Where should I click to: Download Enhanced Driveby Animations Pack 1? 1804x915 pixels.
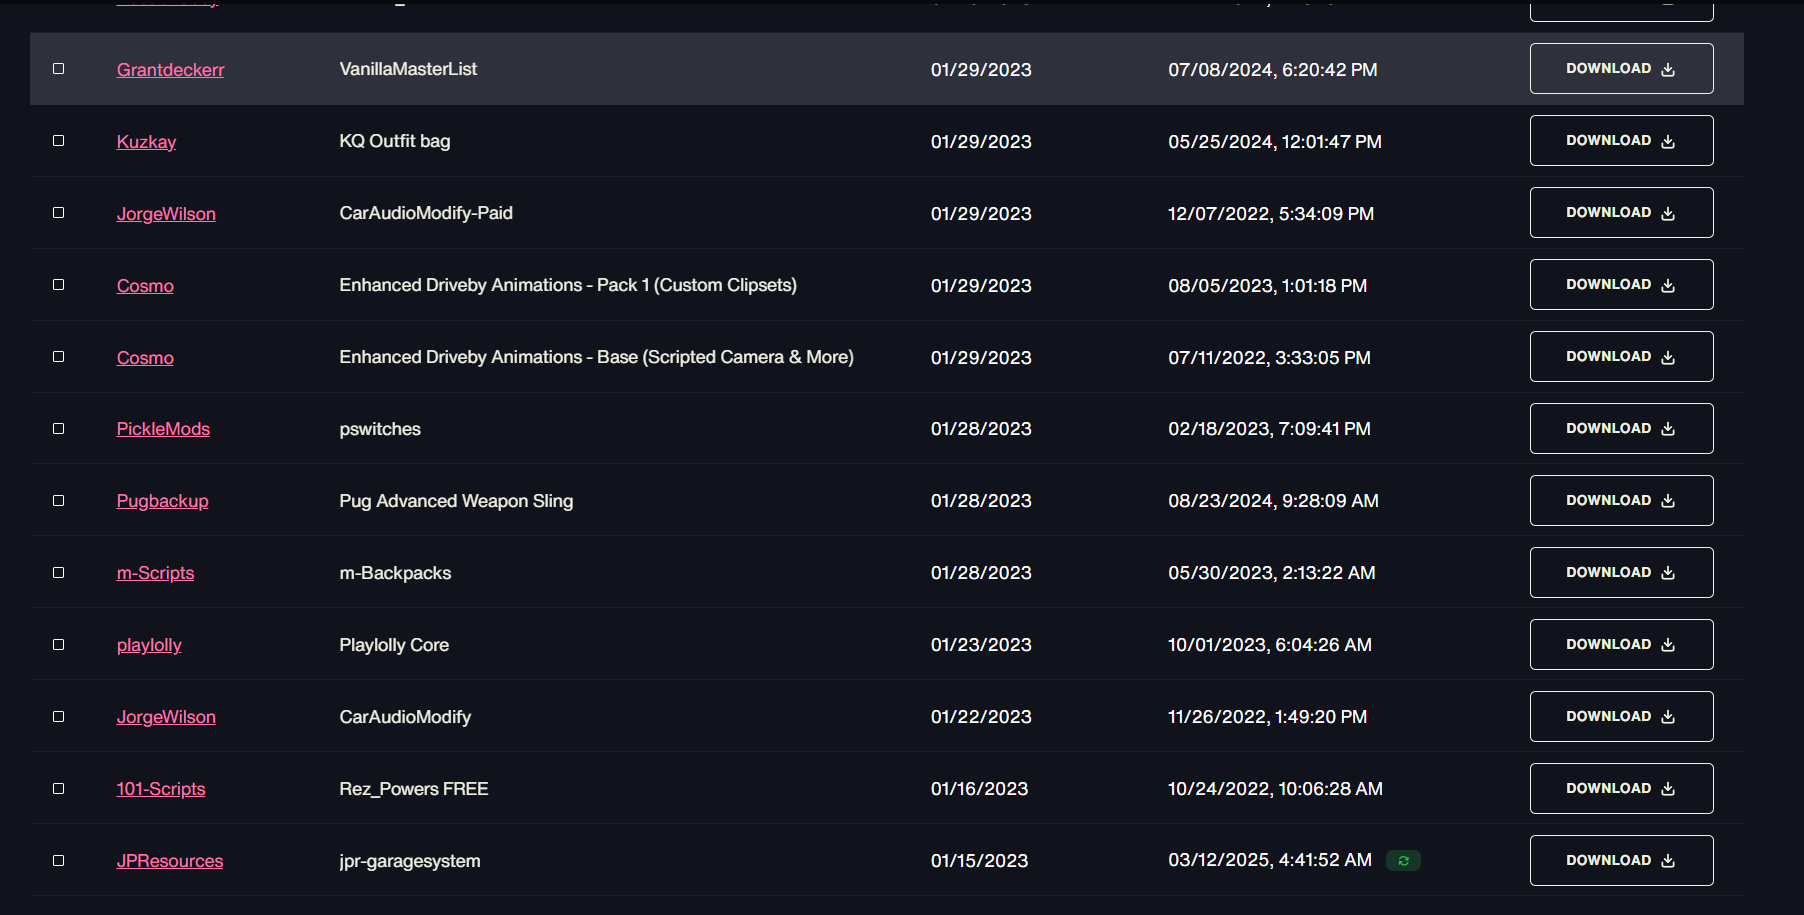tap(1621, 285)
